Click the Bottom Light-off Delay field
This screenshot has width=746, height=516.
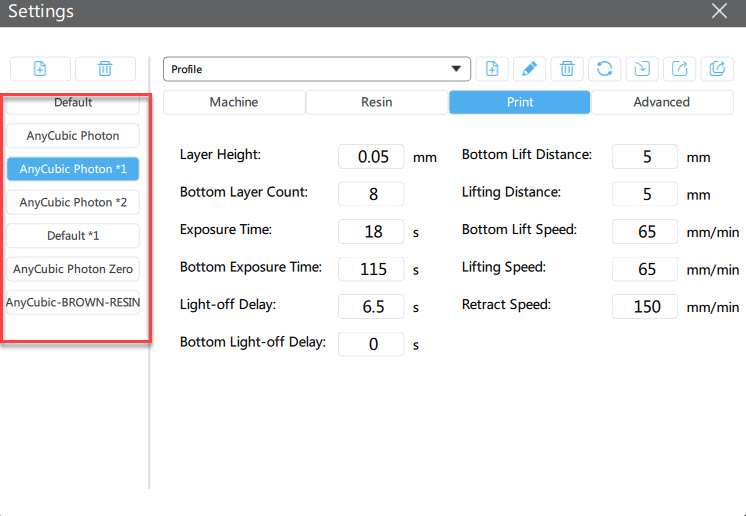pos(371,344)
